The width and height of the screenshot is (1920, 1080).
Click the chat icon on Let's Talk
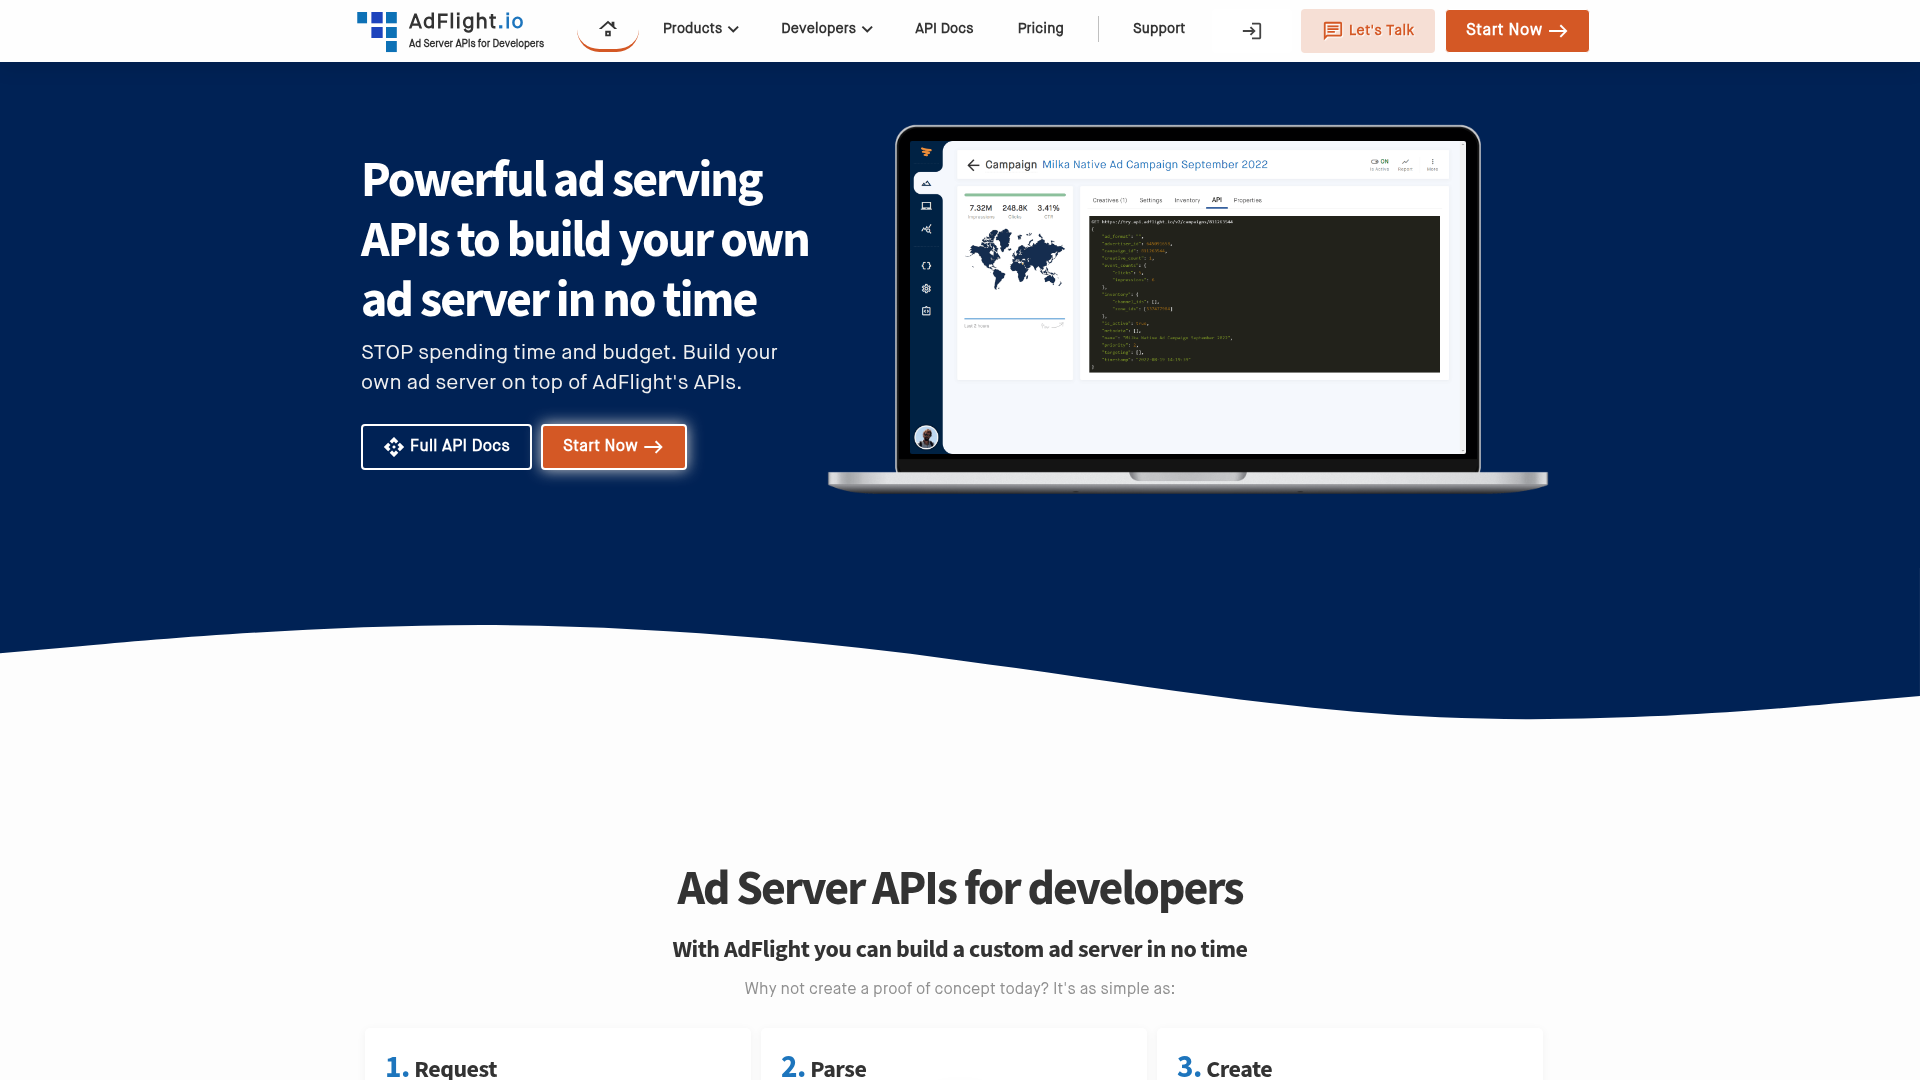click(x=1332, y=31)
